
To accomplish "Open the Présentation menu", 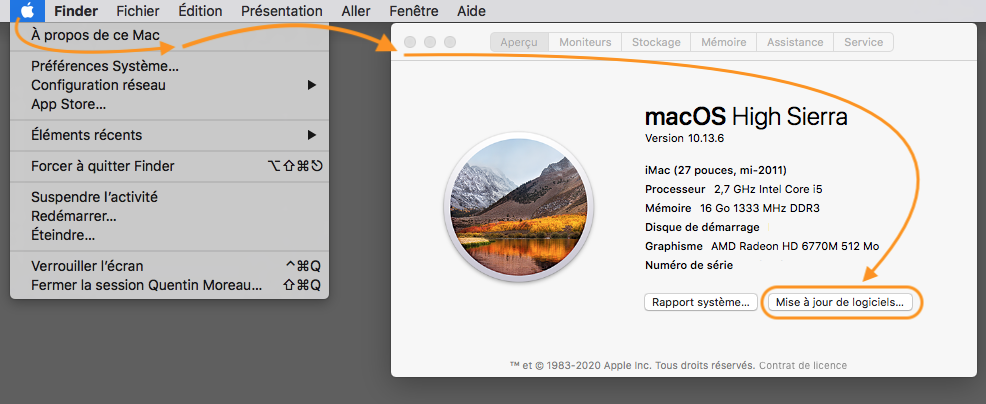I will point(282,11).
